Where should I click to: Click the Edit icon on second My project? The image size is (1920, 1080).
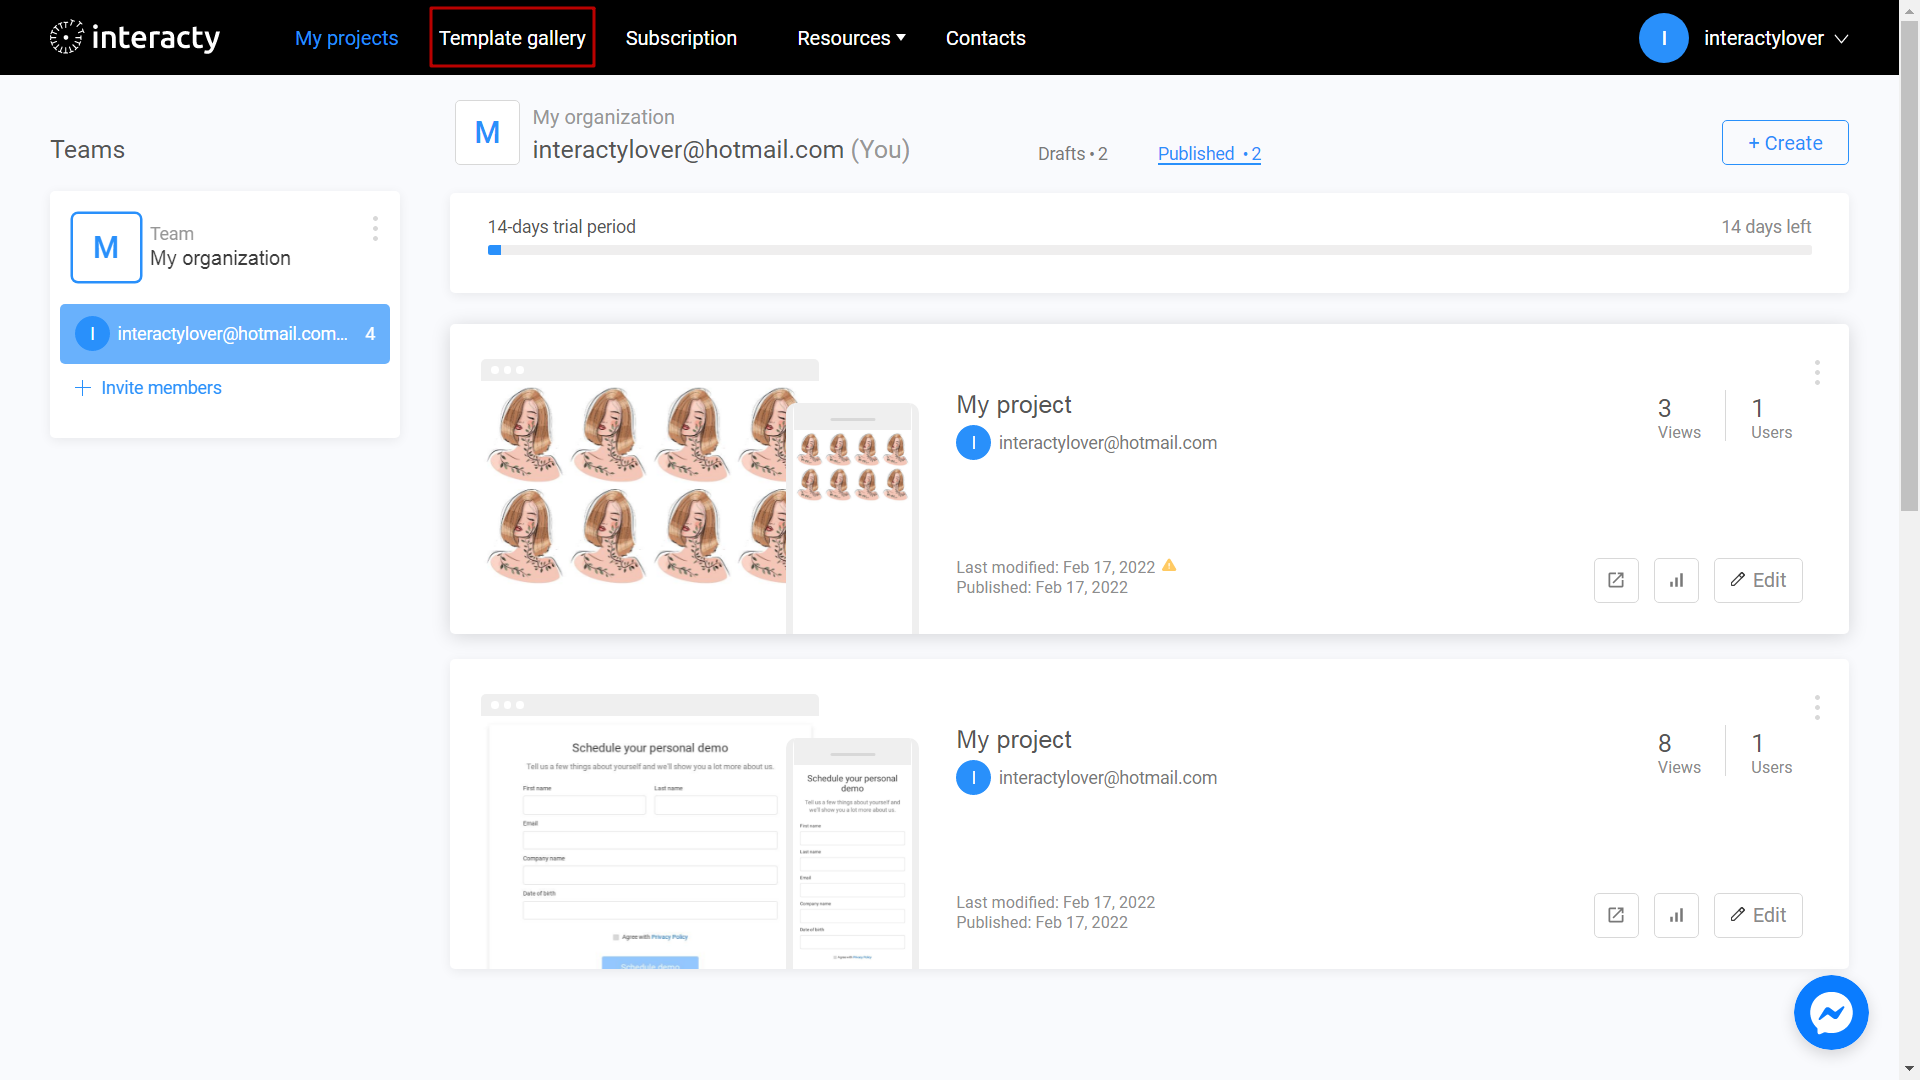[1758, 915]
